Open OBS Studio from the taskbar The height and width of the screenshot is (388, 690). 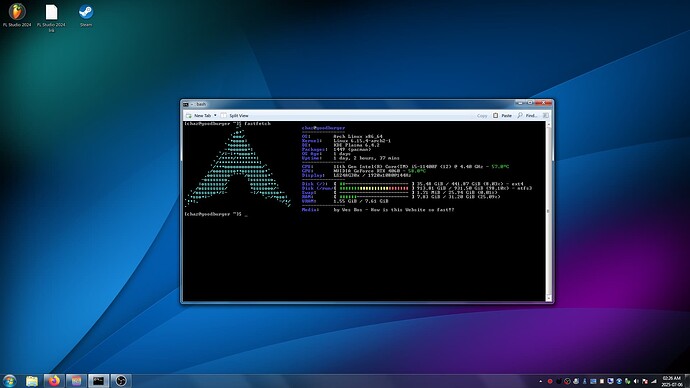pyautogui.click(x=121, y=381)
